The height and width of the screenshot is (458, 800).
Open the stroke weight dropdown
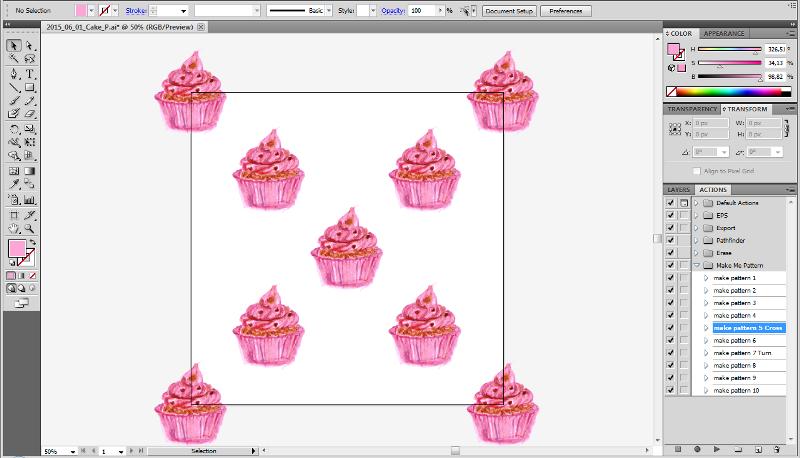click(x=183, y=11)
